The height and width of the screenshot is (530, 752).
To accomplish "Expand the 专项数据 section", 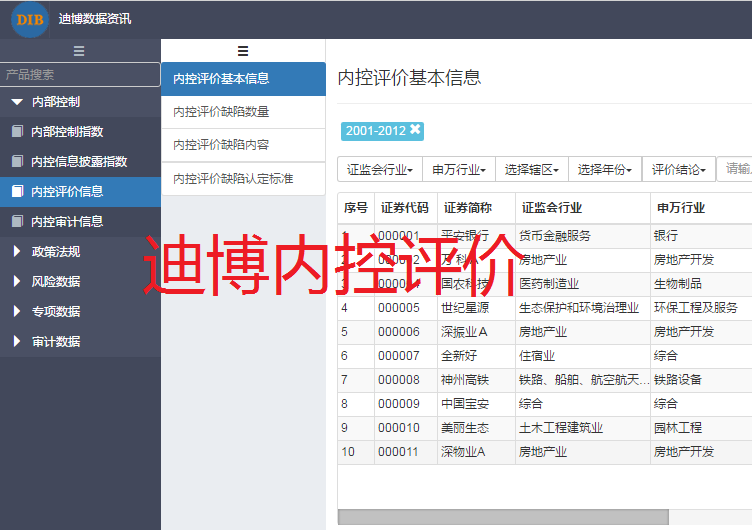I will (17, 311).
